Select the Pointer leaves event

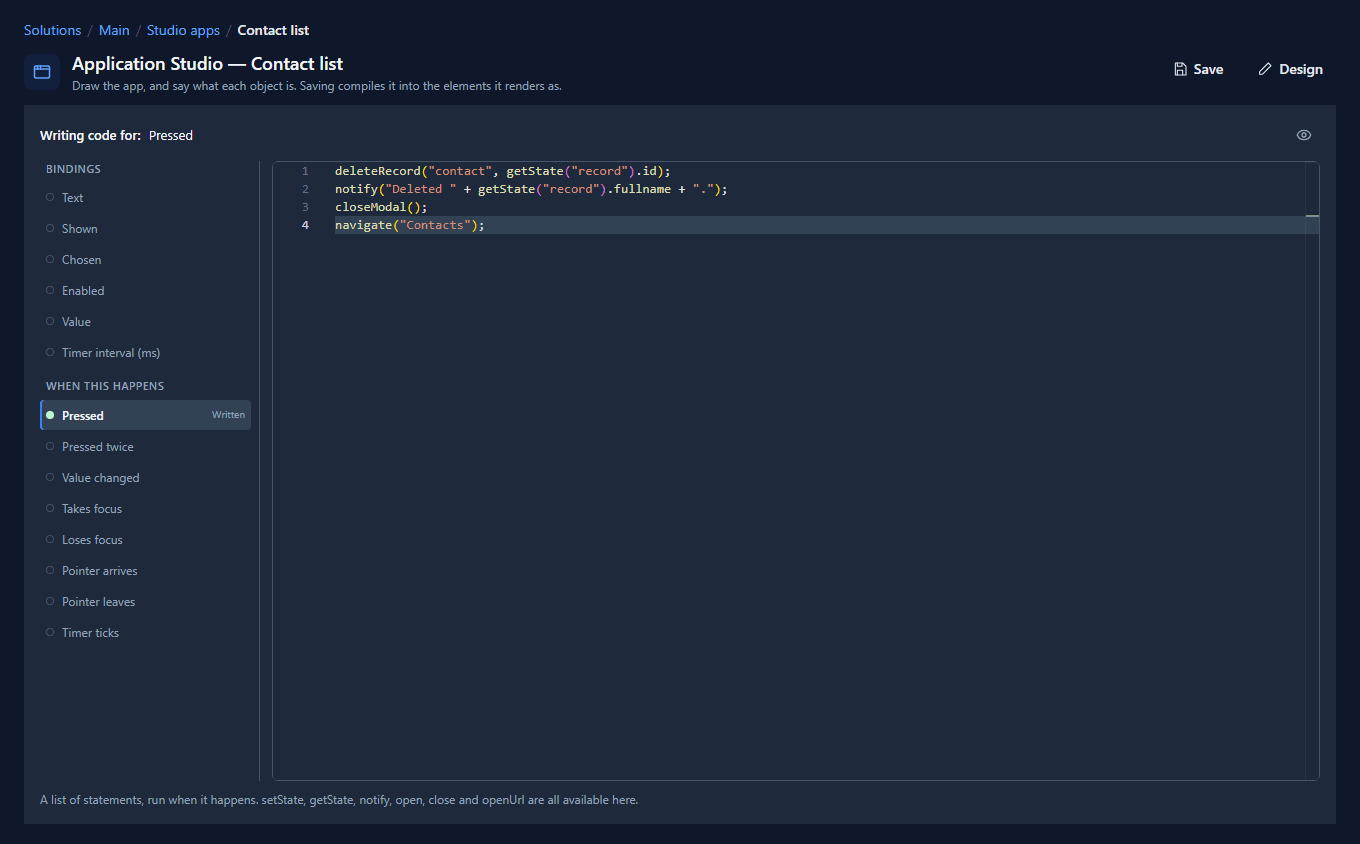point(145,602)
